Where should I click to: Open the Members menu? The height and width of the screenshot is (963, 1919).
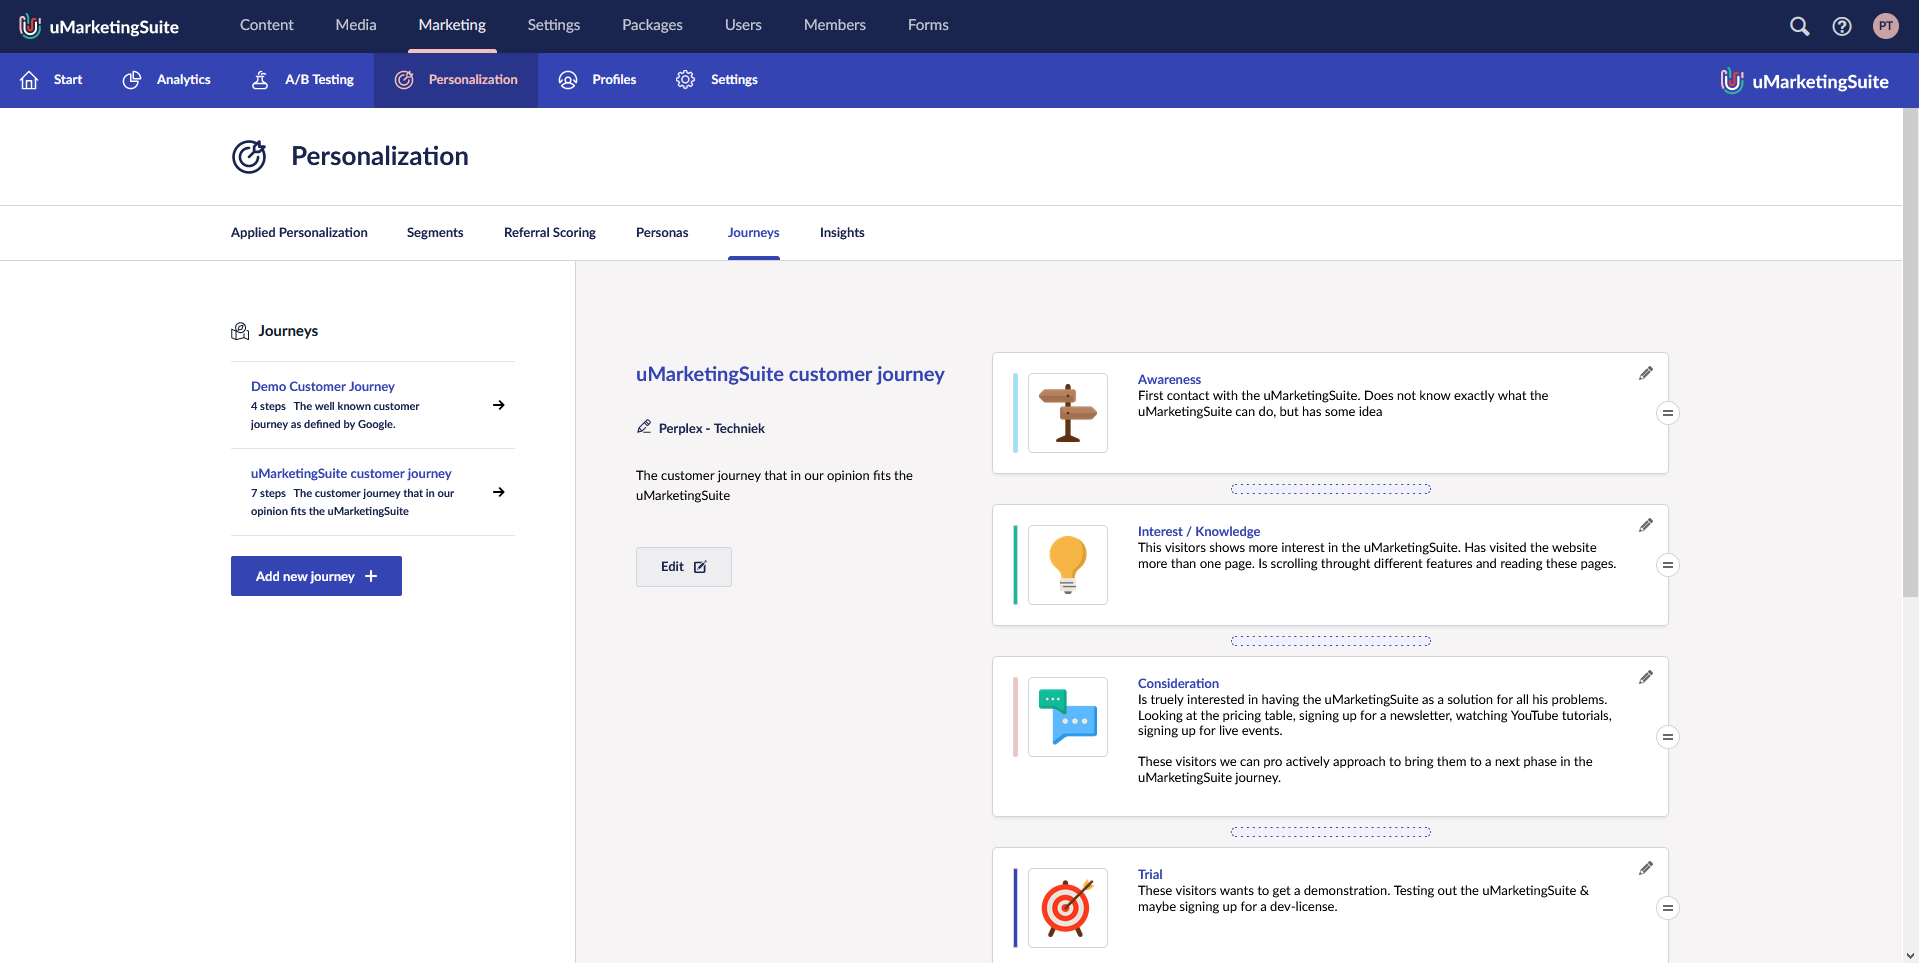tap(835, 25)
